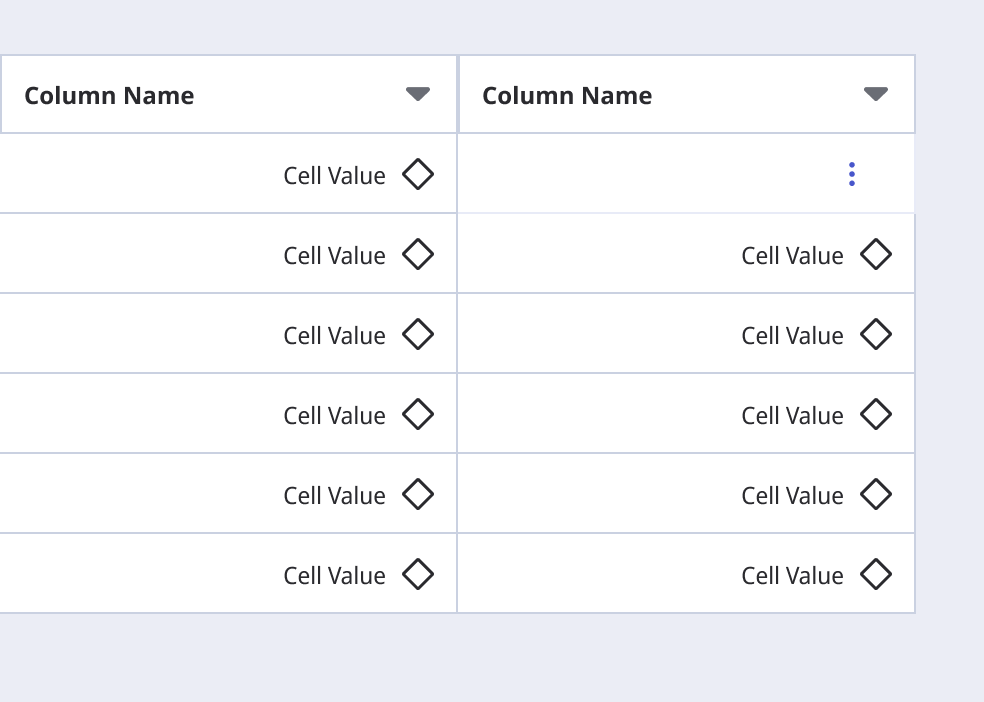Select Cell Value text in left column's last row
The width and height of the screenshot is (984, 702).
point(334,576)
